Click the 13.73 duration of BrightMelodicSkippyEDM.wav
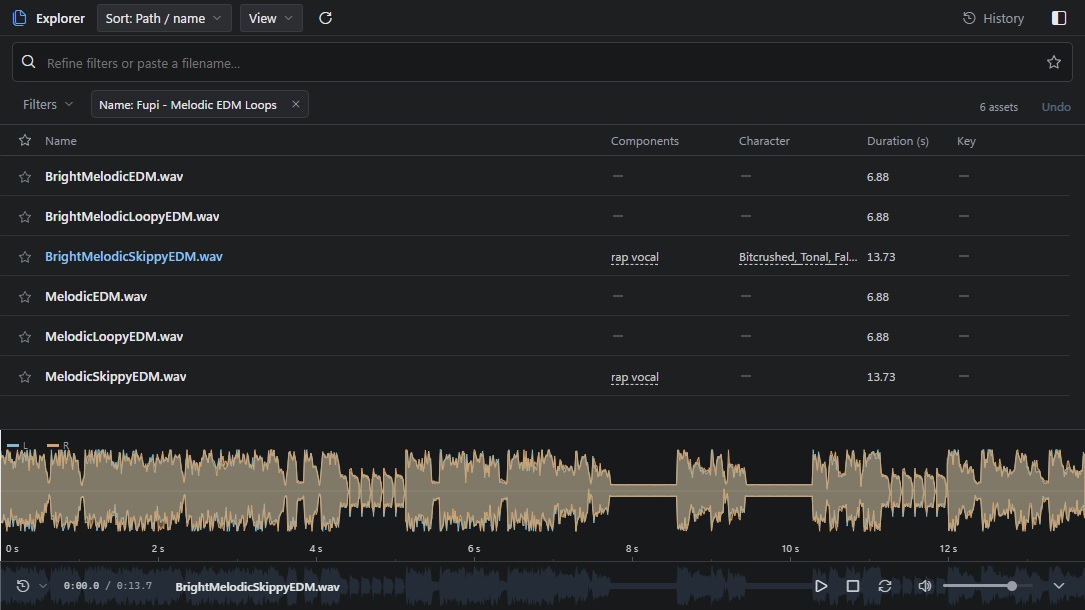This screenshot has height=610, width=1085. click(881, 257)
